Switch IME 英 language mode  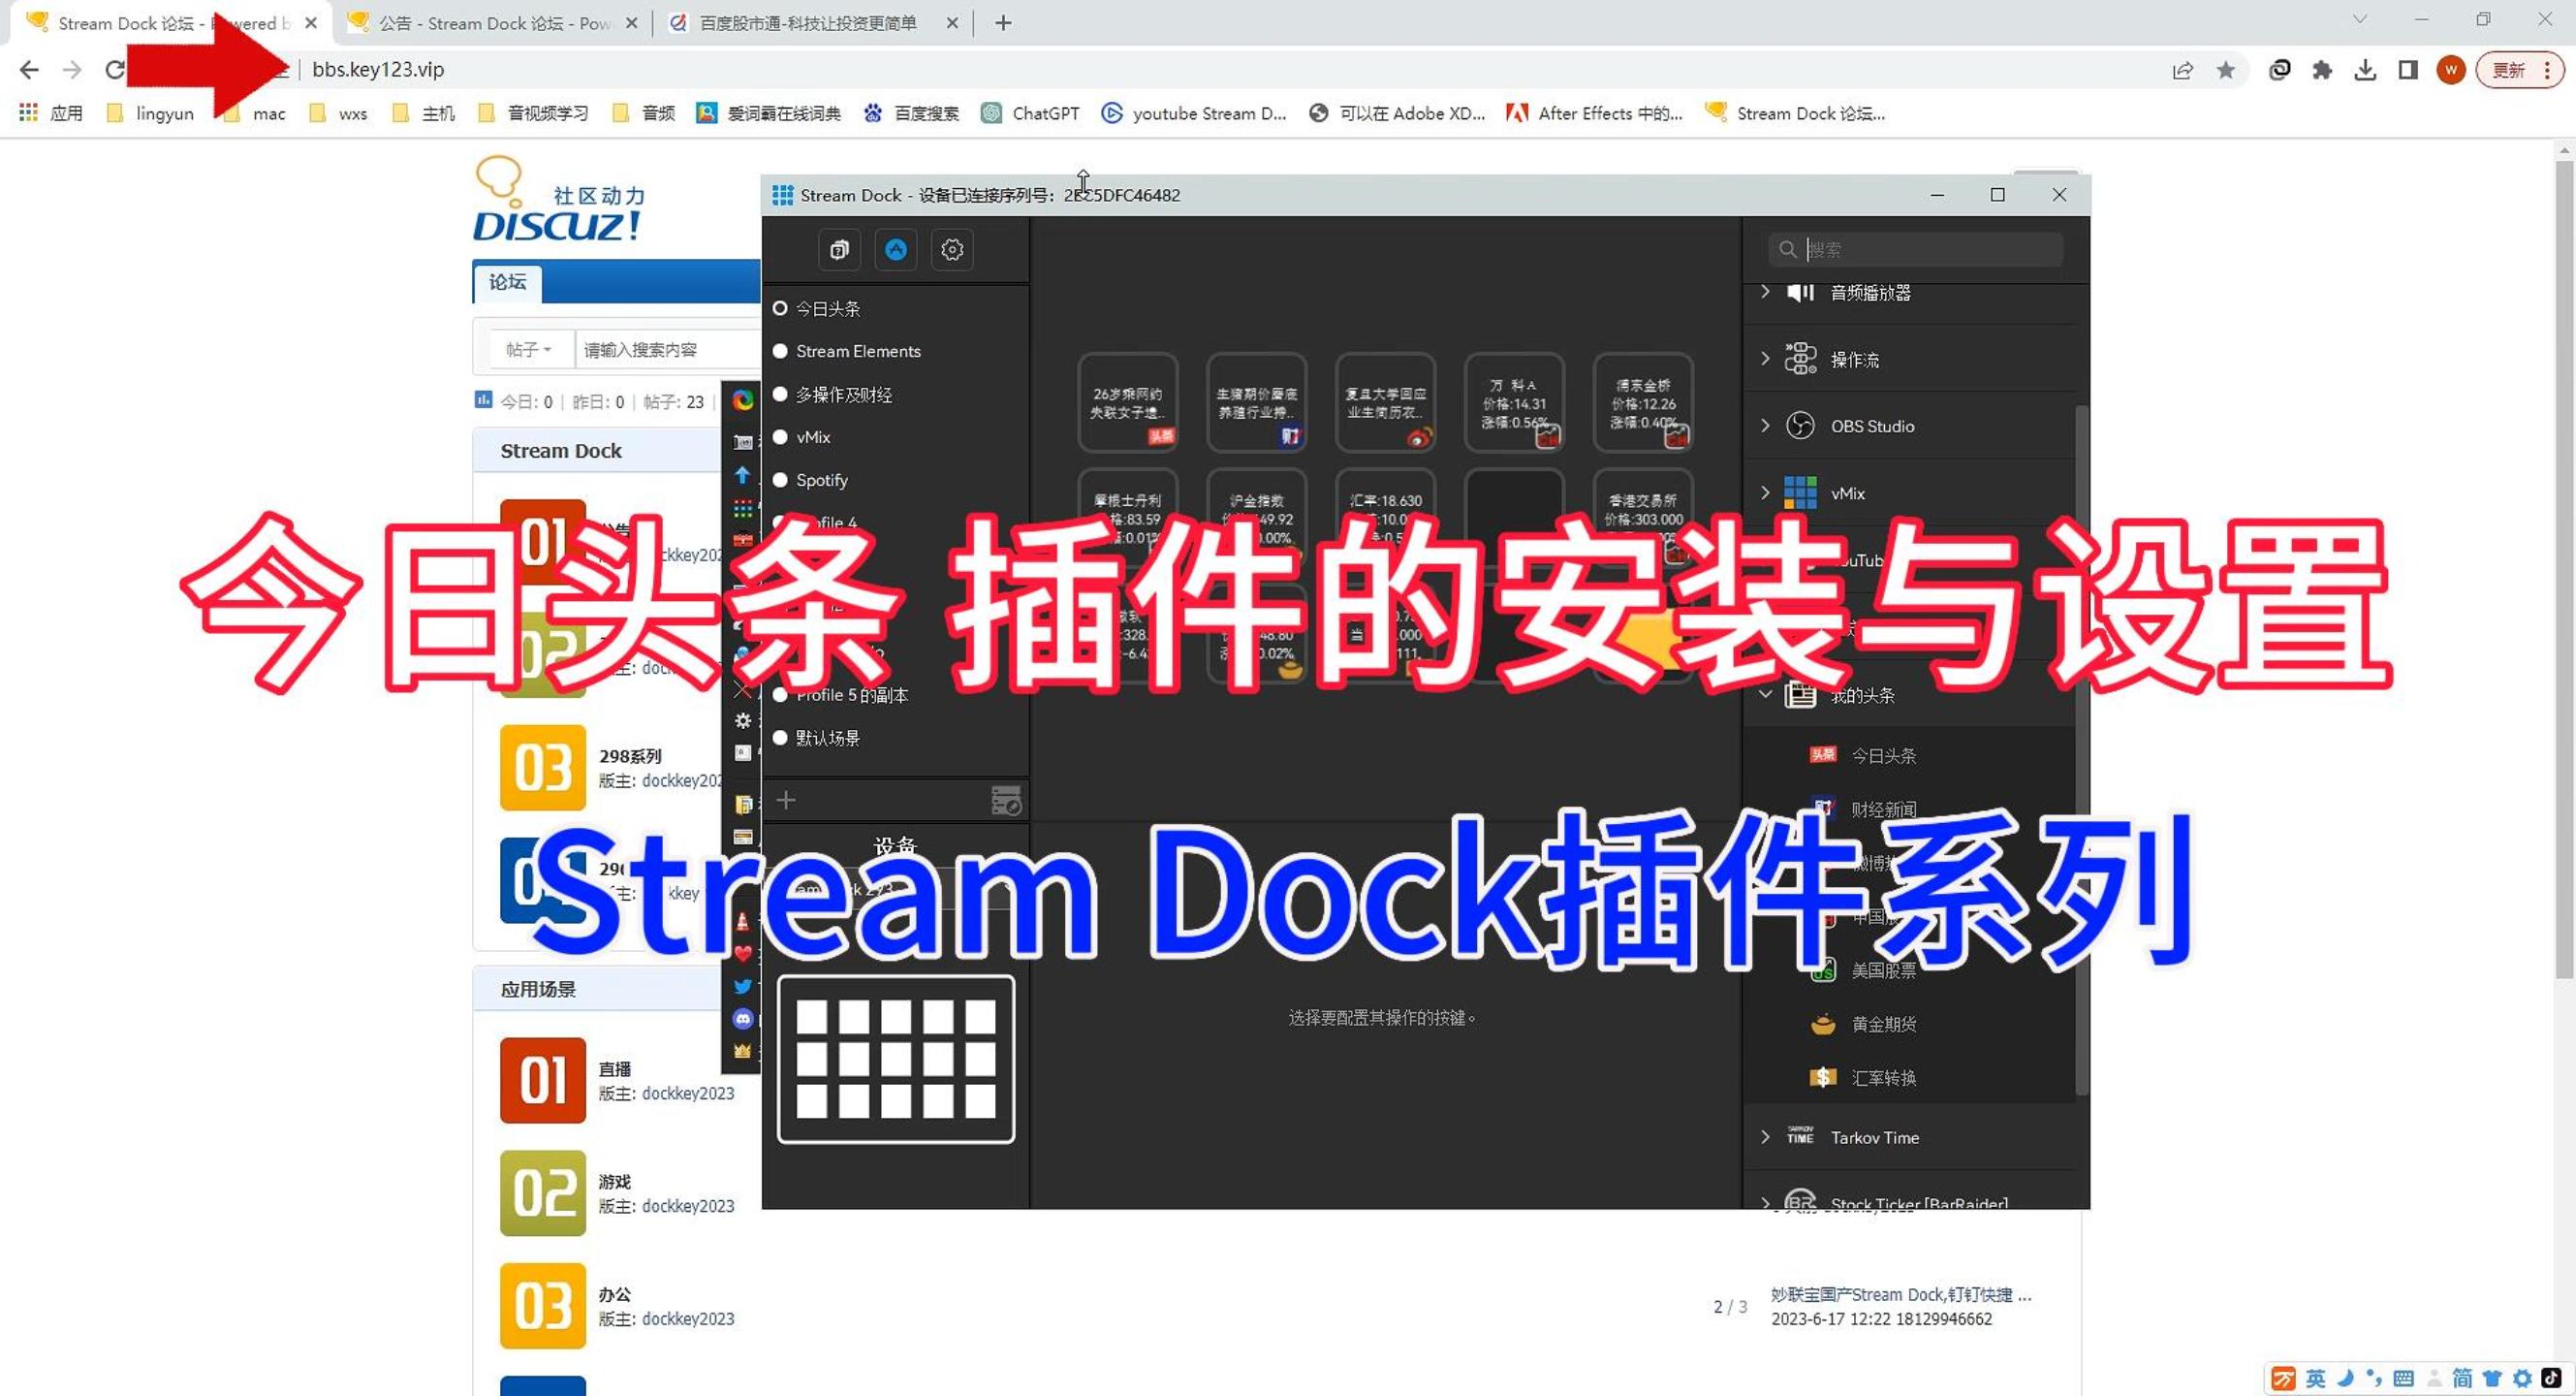click(x=2314, y=1378)
